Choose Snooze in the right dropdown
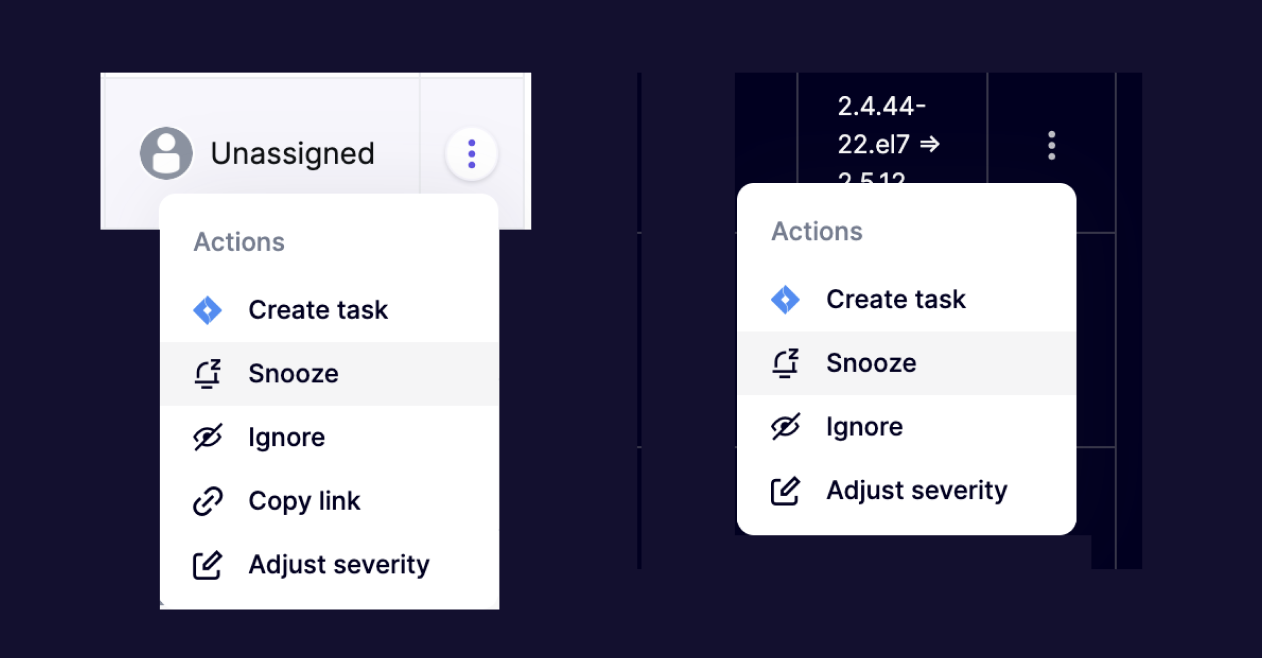 tap(907, 363)
